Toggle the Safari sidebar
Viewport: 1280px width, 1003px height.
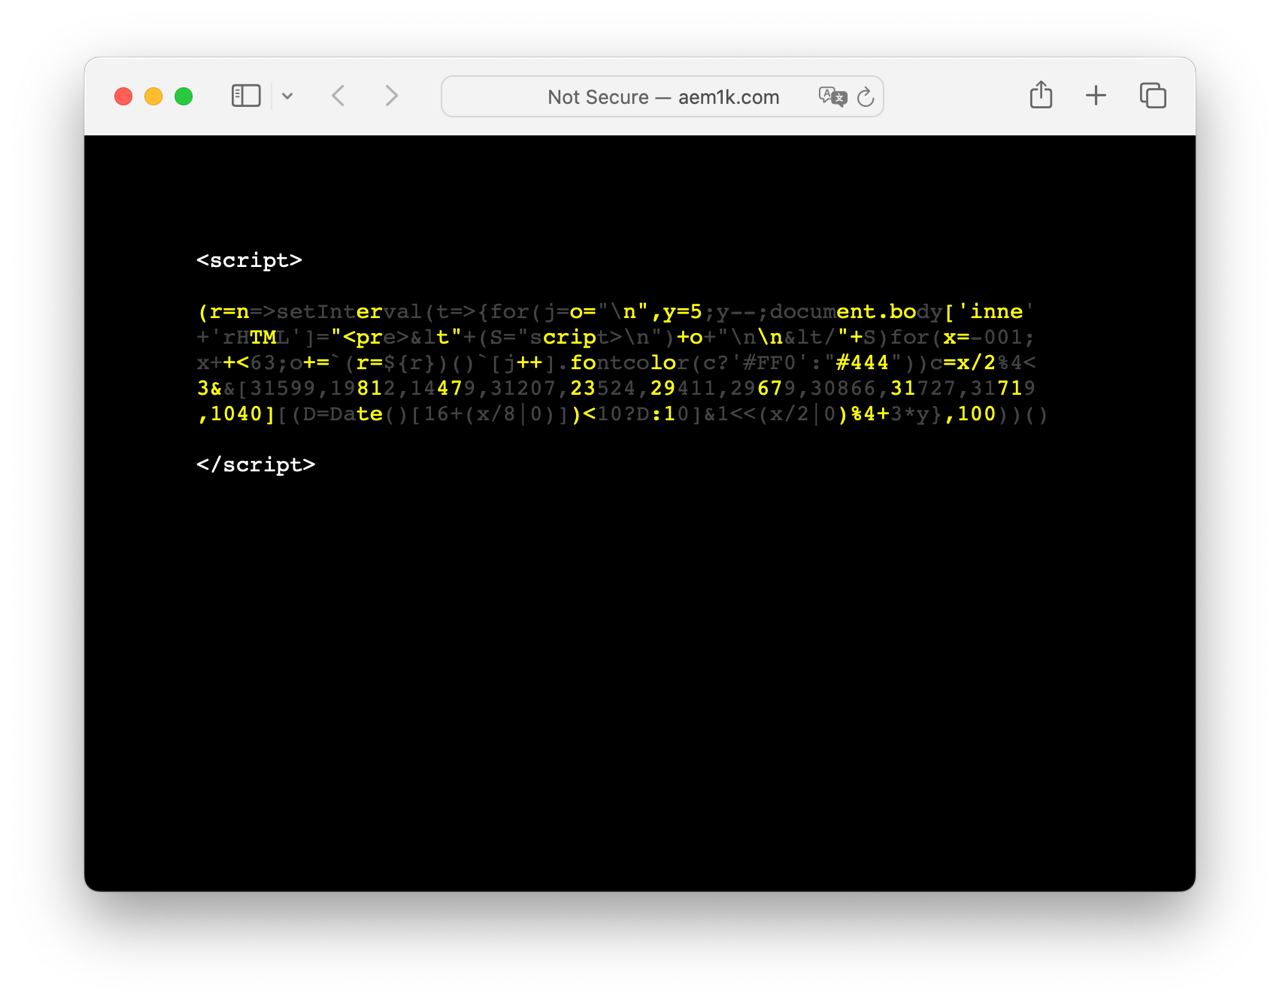[x=246, y=96]
